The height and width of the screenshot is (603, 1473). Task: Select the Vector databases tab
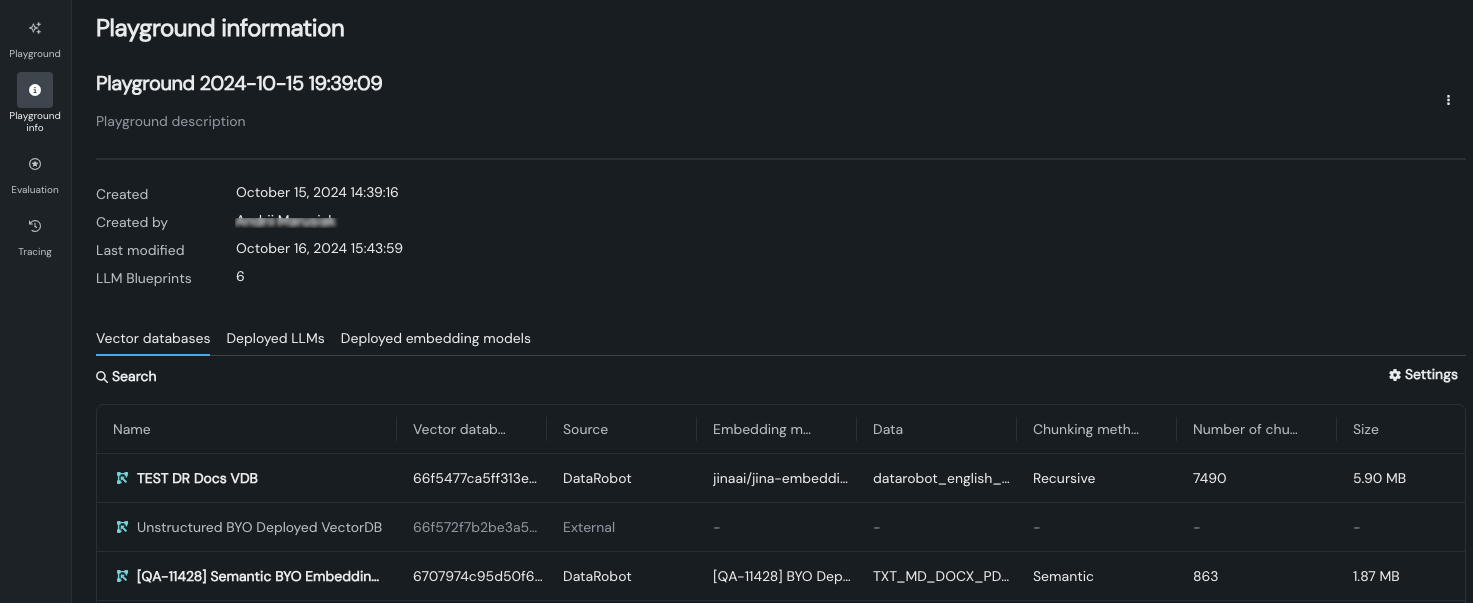tap(153, 339)
